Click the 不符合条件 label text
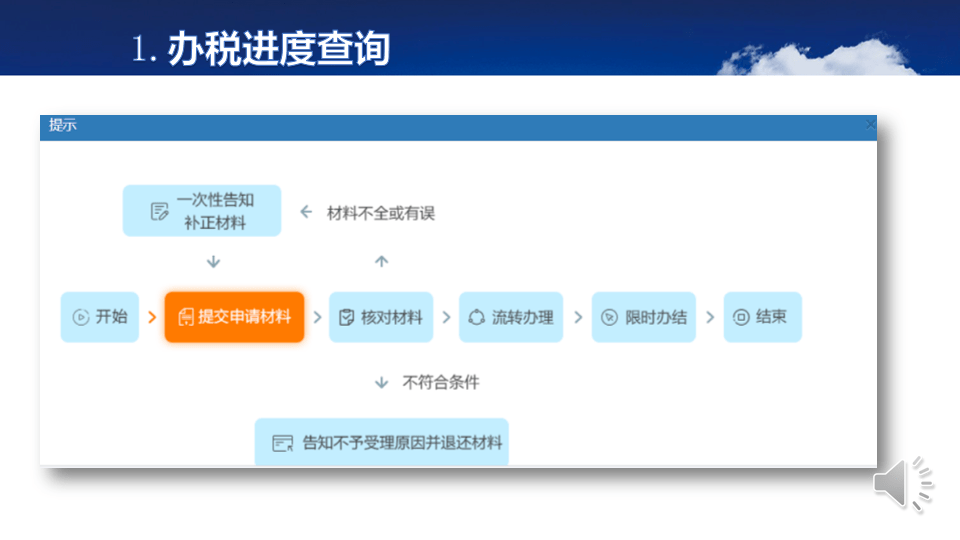960x540 pixels. click(x=441, y=382)
